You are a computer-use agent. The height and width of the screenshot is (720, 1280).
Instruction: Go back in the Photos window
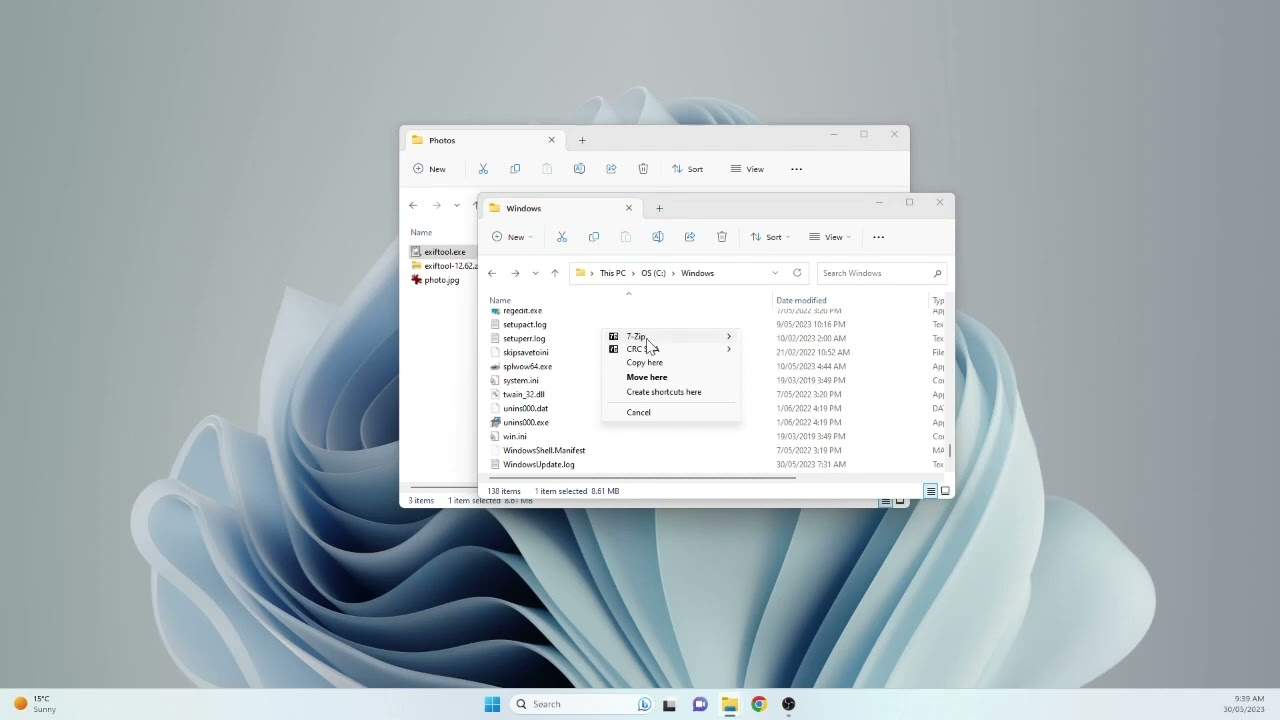tap(413, 205)
